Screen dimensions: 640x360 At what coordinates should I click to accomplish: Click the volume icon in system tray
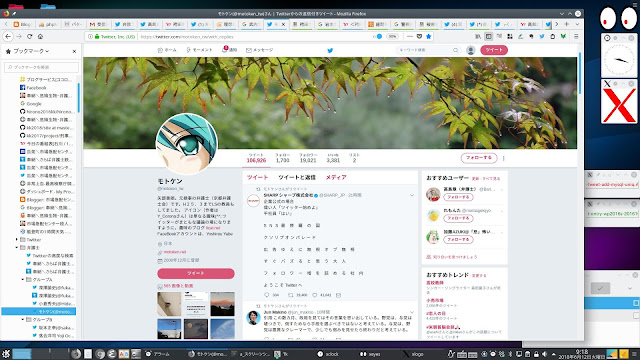544,354
